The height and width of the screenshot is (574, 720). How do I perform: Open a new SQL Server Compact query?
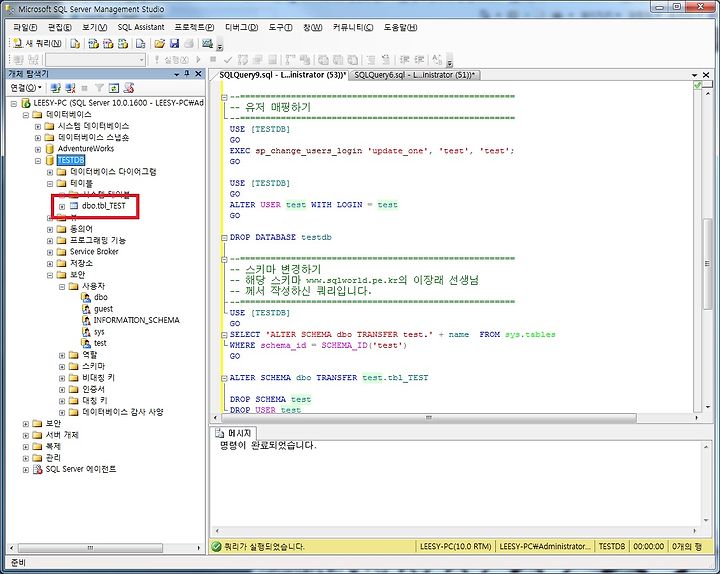141,44
